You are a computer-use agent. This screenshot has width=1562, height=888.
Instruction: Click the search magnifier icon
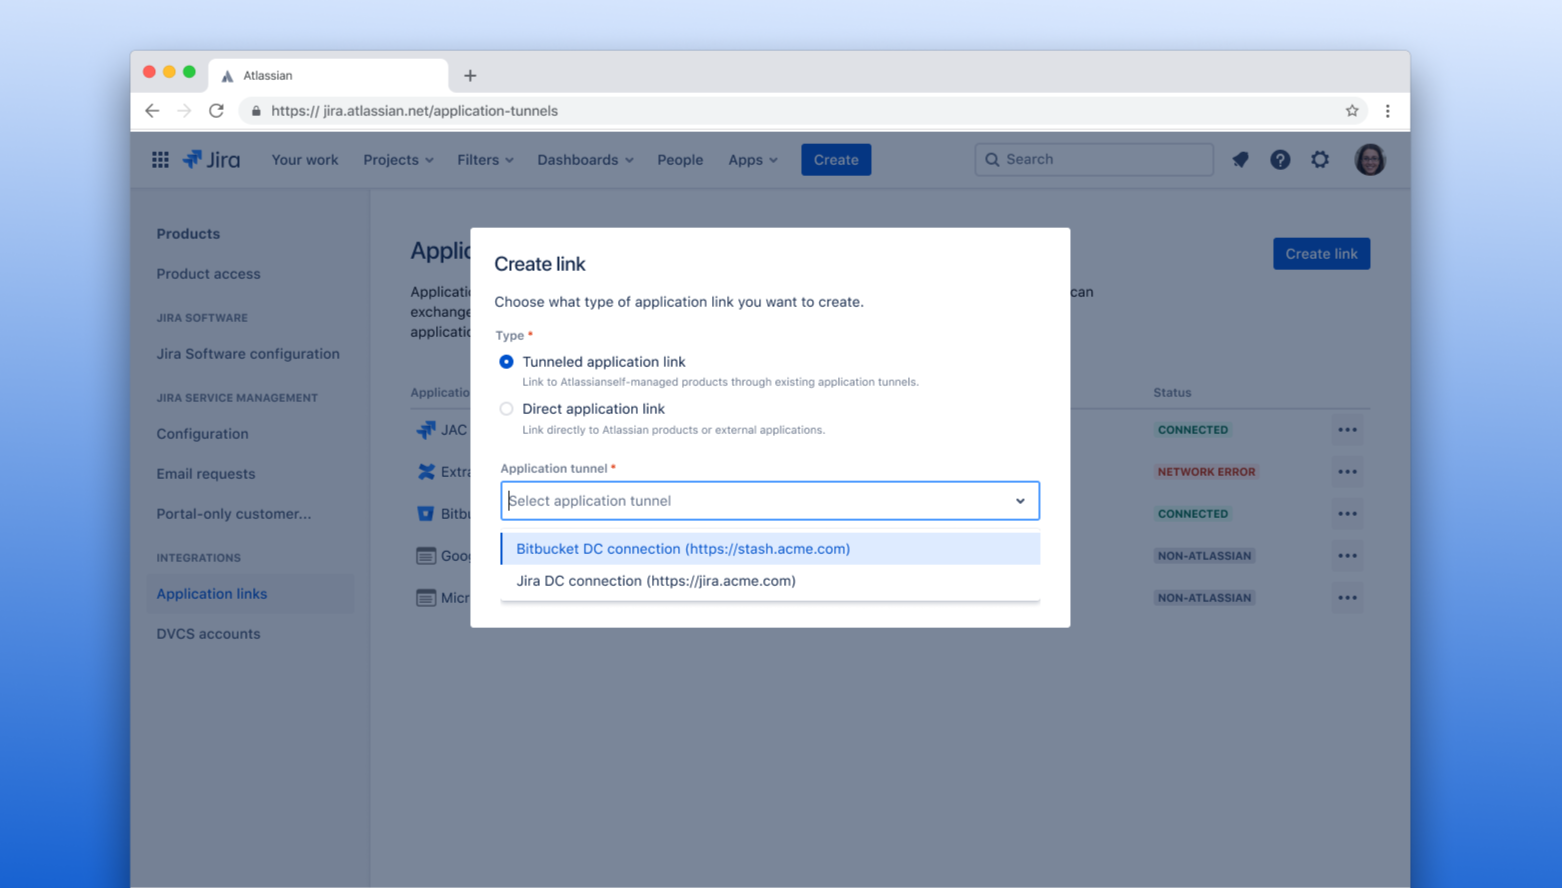(x=992, y=160)
